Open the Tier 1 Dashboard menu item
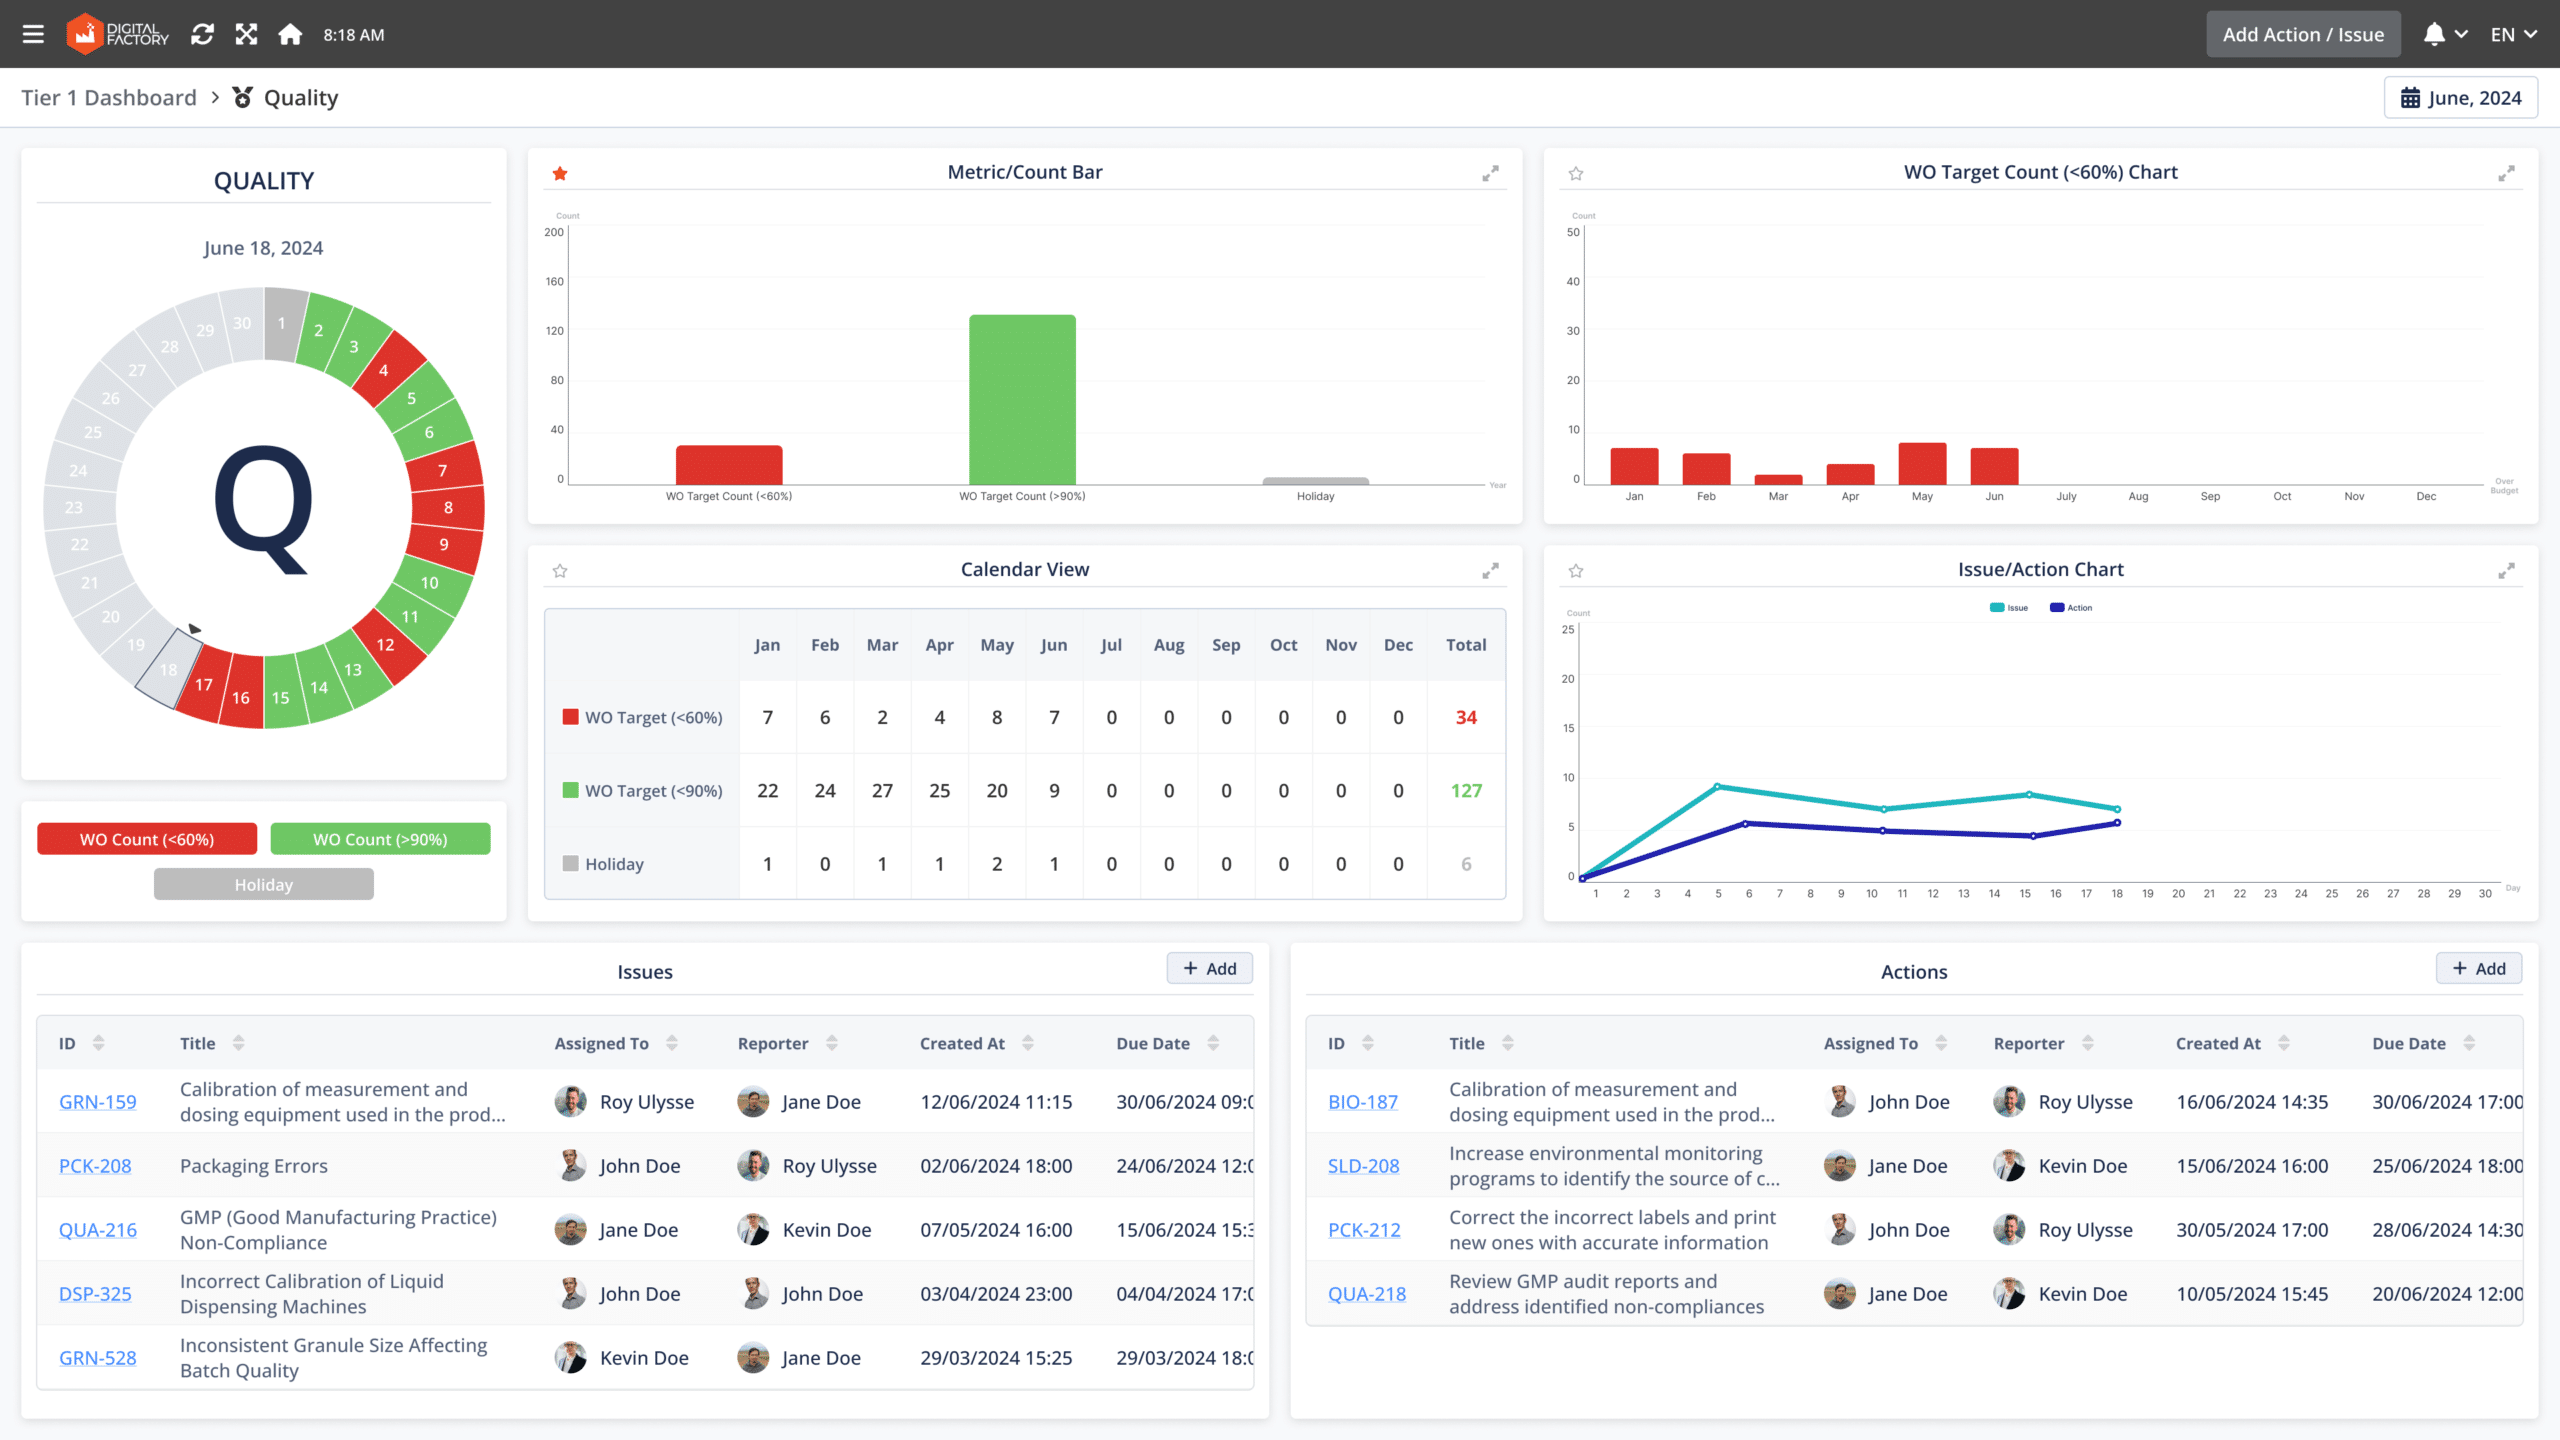The width and height of the screenshot is (2560, 1440). coord(109,97)
